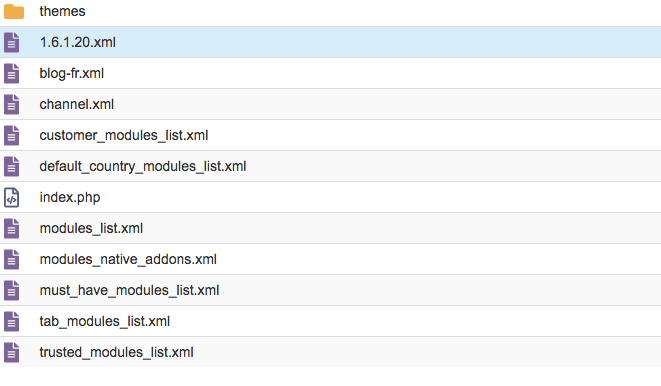Select customer_modules_list.xml file name
The image size is (661, 386).
[x=124, y=135]
